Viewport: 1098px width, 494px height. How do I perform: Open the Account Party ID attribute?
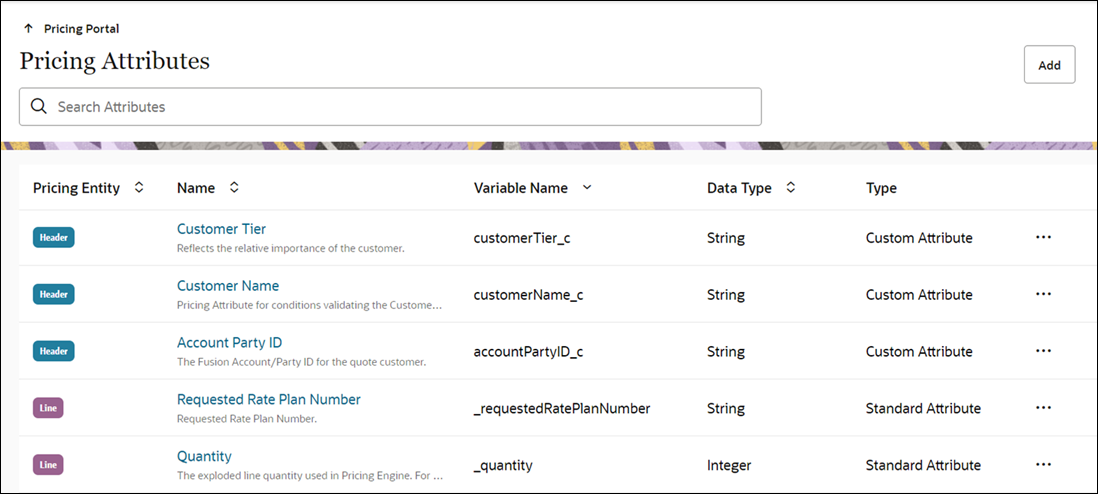click(230, 343)
